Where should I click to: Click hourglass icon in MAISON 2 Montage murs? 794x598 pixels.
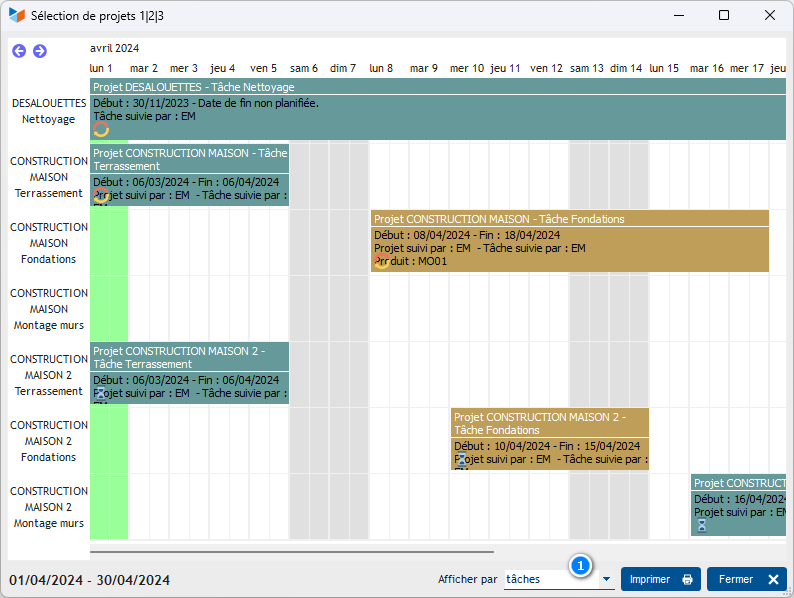[x=702, y=524]
